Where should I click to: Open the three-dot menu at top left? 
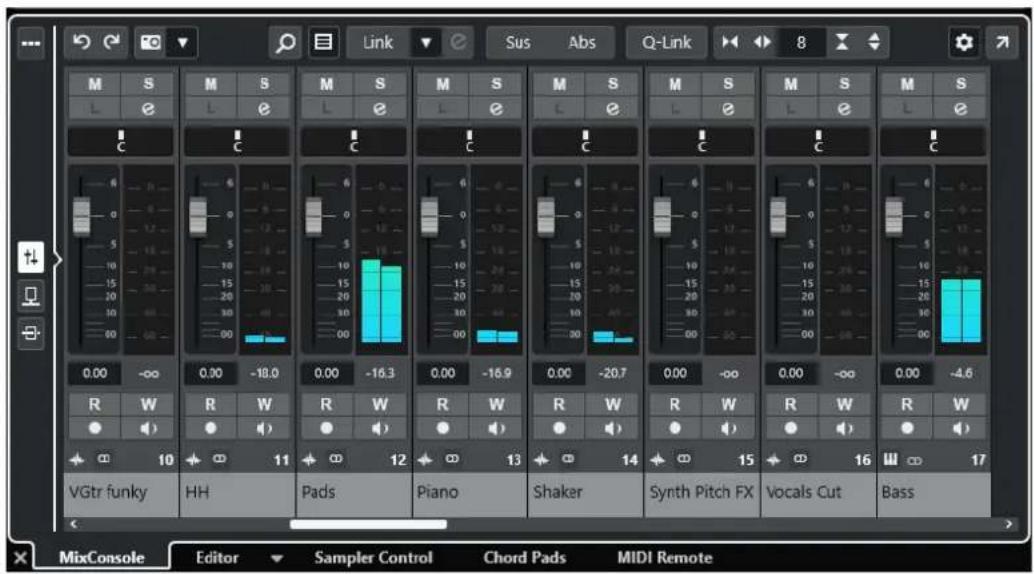point(31,44)
